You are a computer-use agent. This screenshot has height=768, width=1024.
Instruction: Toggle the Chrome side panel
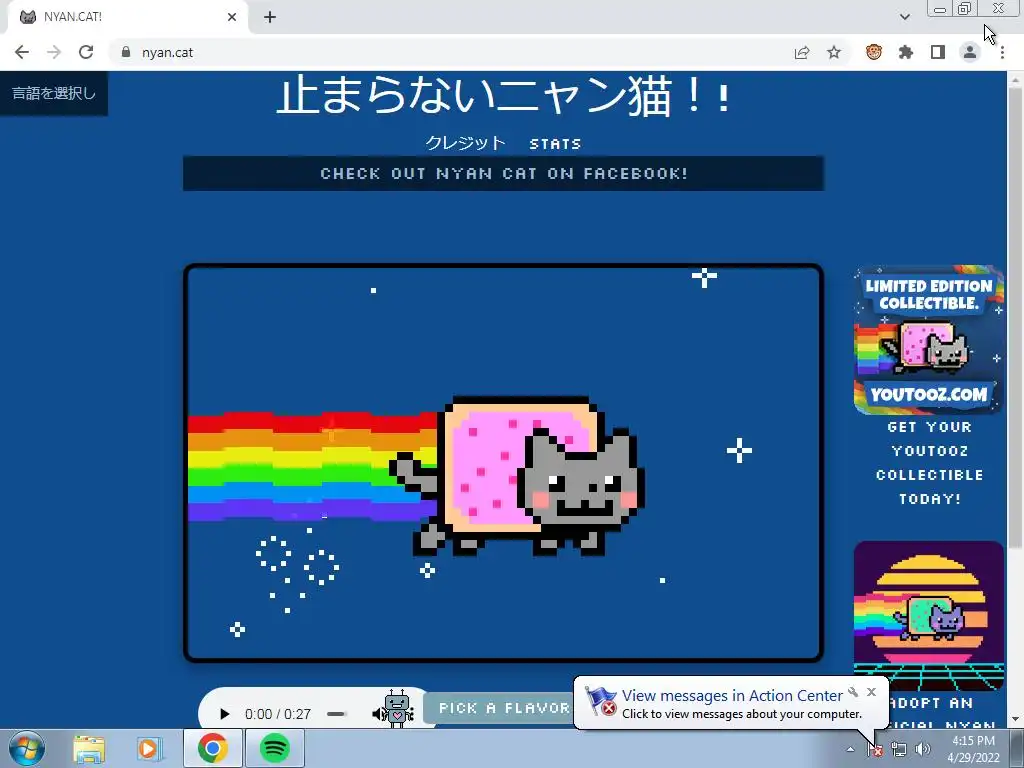tap(938, 52)
